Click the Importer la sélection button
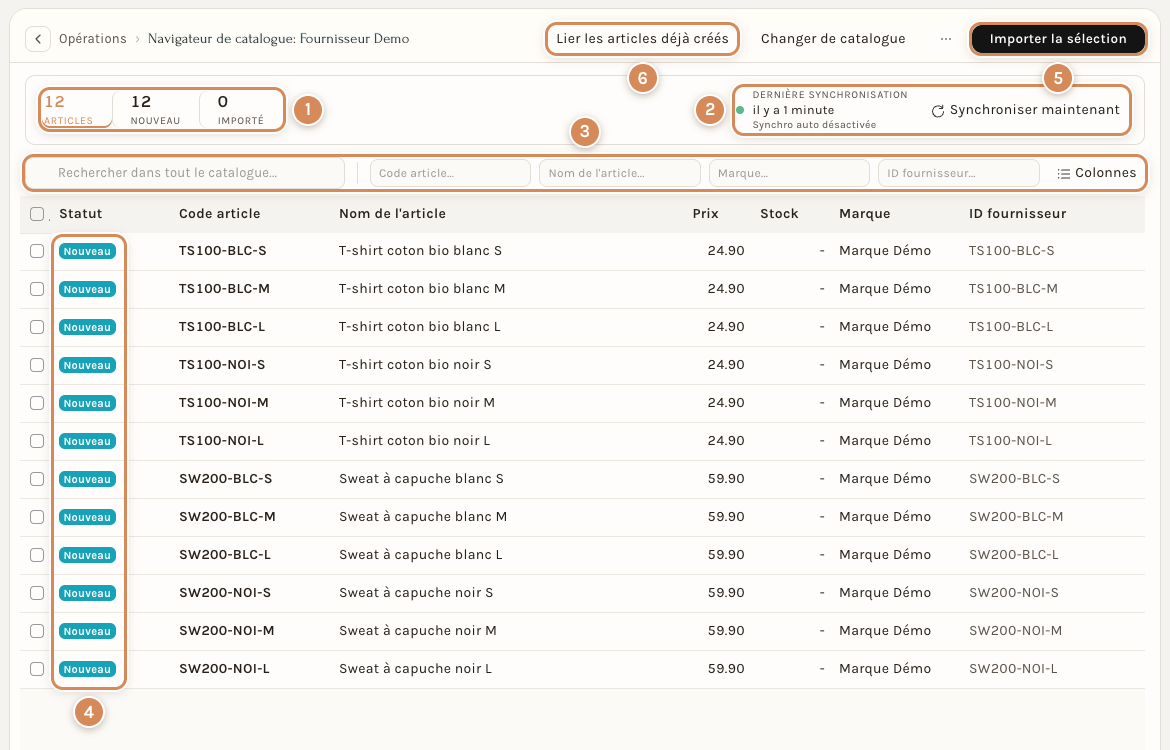The image size is (1170, 750). (1058, 39)
